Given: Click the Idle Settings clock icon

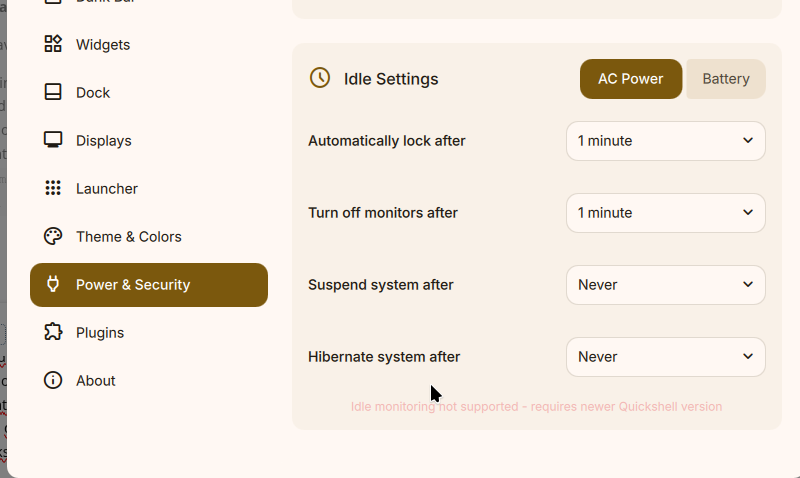Looking at the screenshot, I should [320, 78].
